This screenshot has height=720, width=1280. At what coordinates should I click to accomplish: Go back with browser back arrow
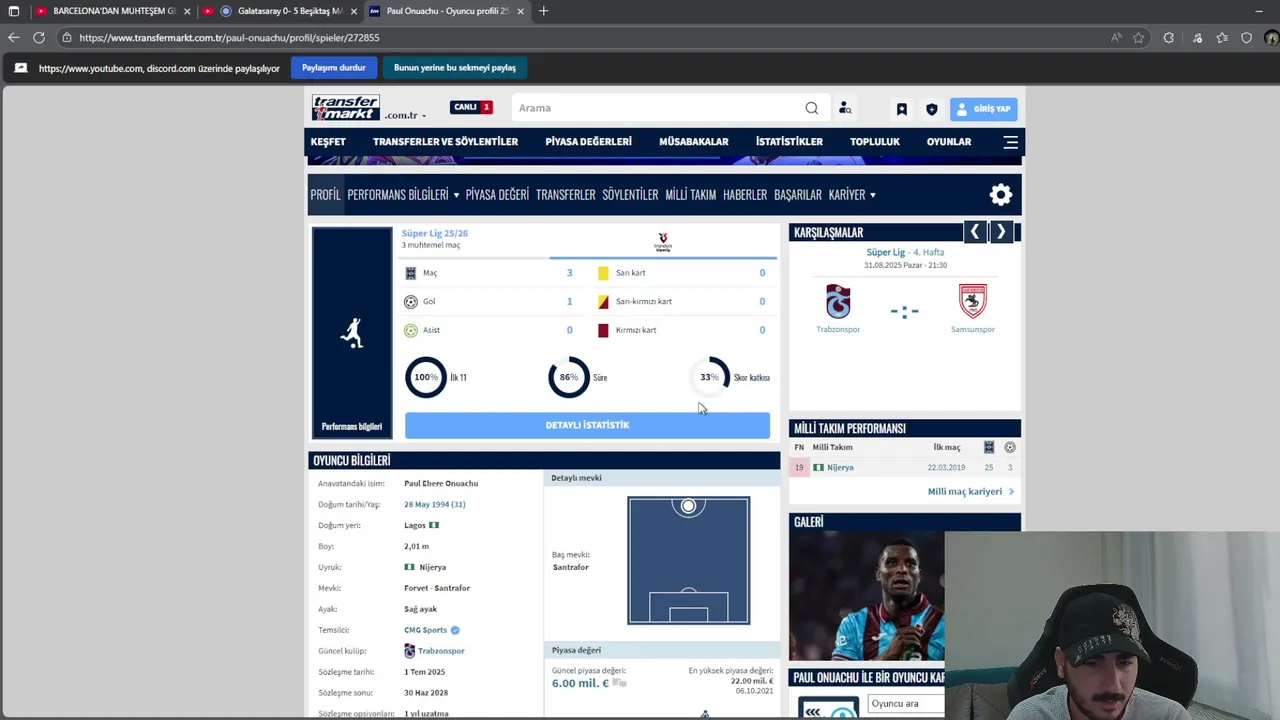[13, 38]
